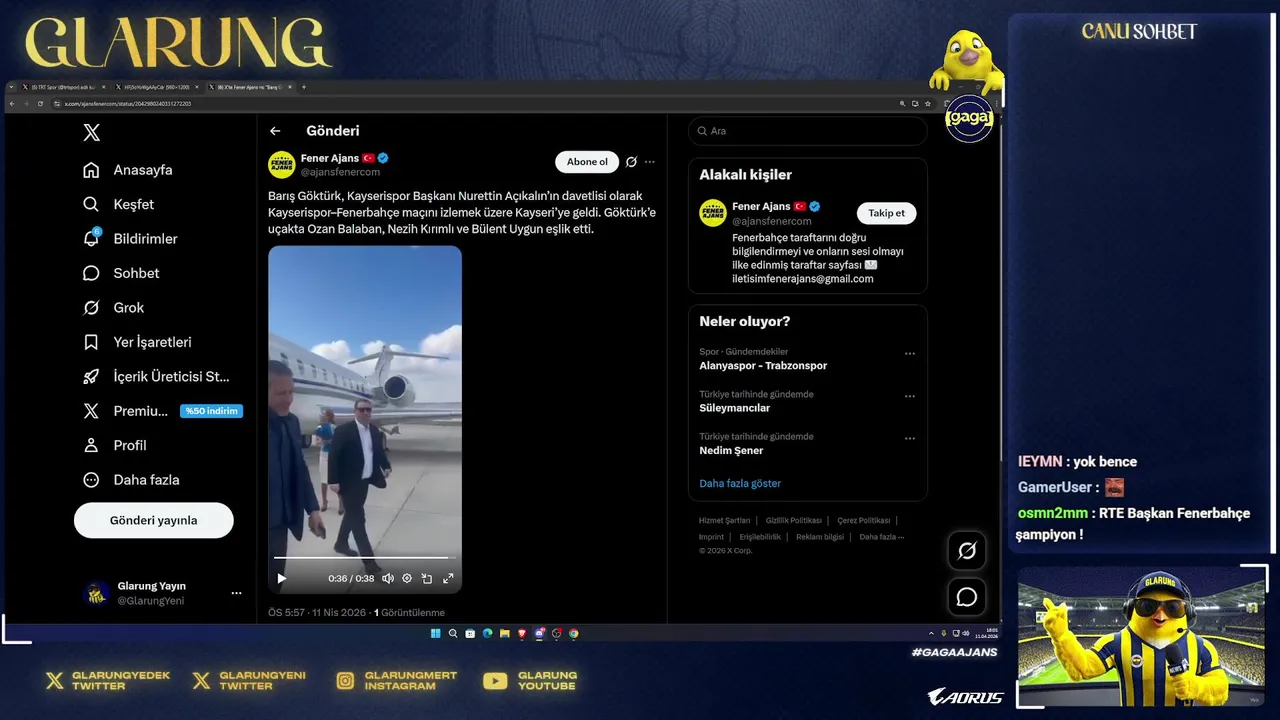
Task: Open Alanyaspor - Trabzonspor trend
Action: click(763, 366)
